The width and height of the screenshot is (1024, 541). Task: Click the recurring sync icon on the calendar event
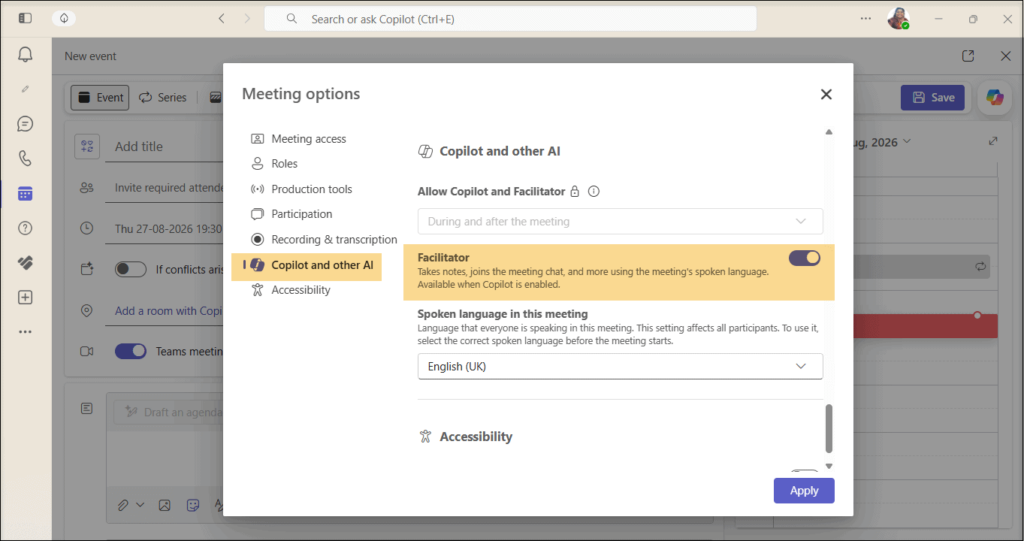click(980, 267)
